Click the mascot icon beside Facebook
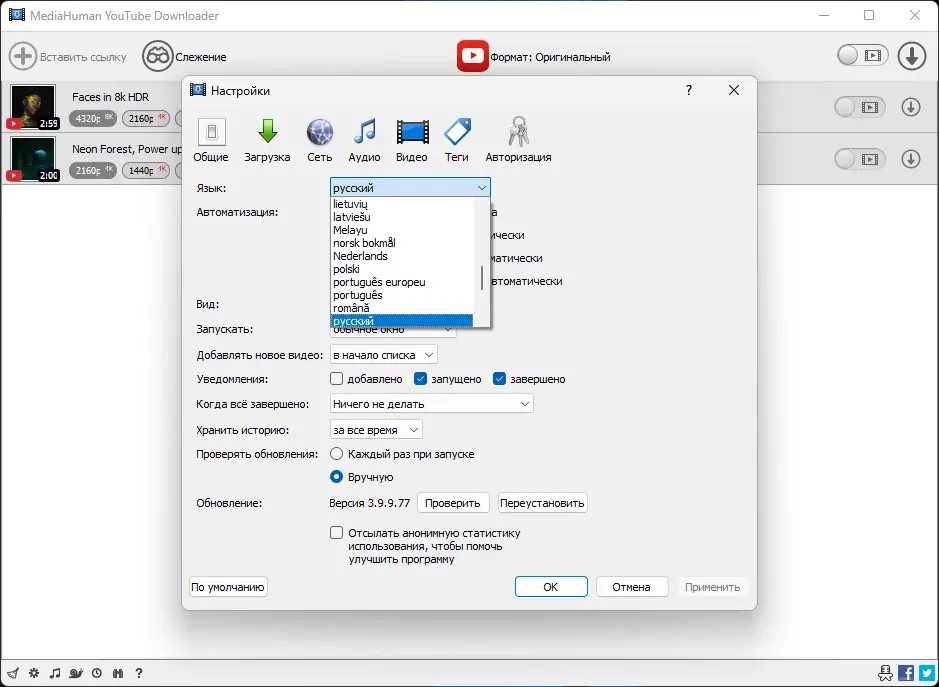 tap(885, 673)
